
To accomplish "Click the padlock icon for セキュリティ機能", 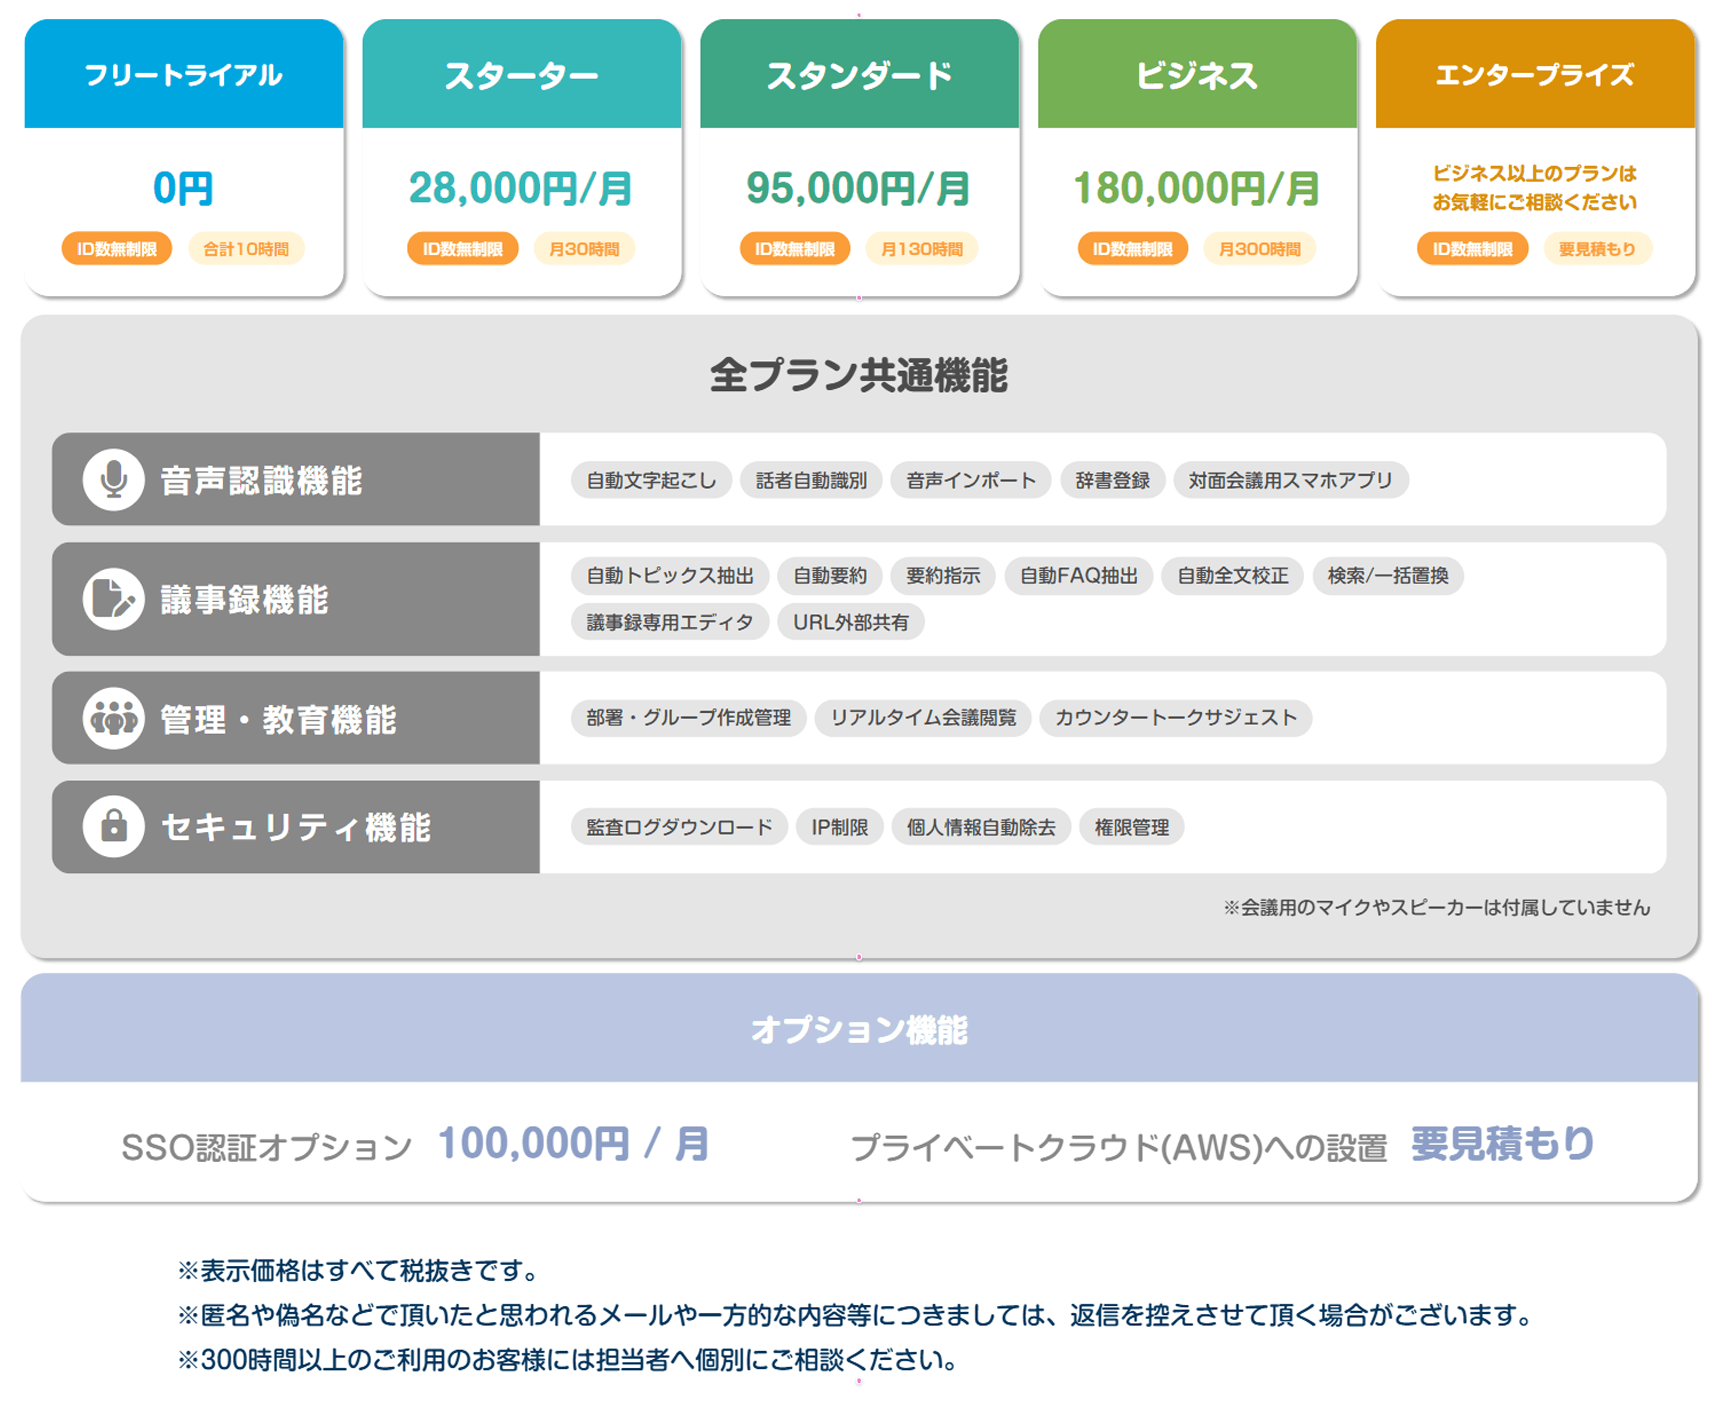I will pyautogui.click(x=113, y=827).
